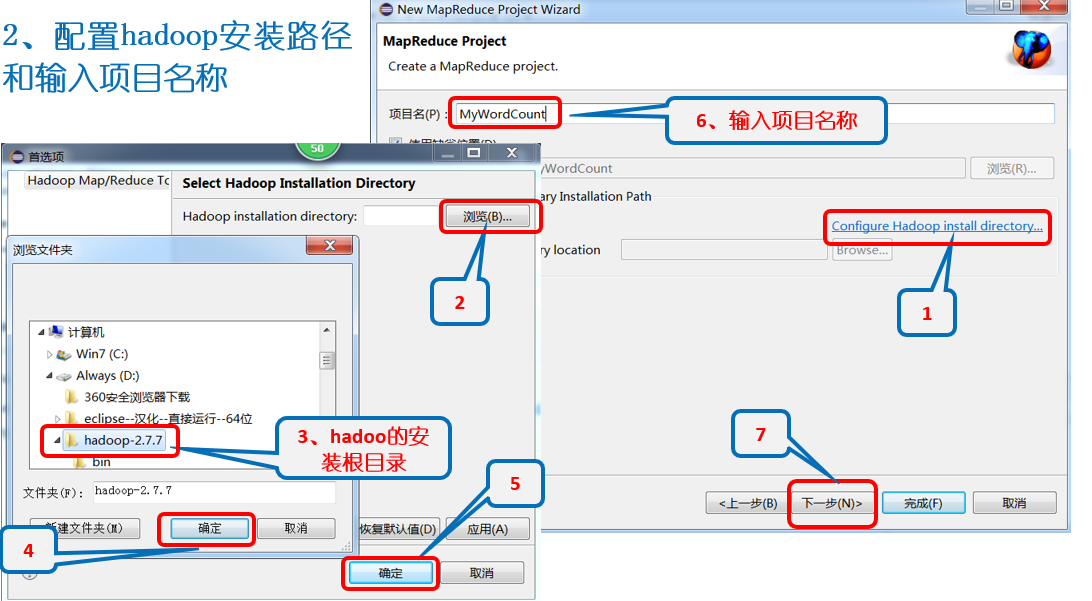Open the Configure Hadoop install directory link
Viewport: 1092px width, 601px height.
(x=936, y=228)
